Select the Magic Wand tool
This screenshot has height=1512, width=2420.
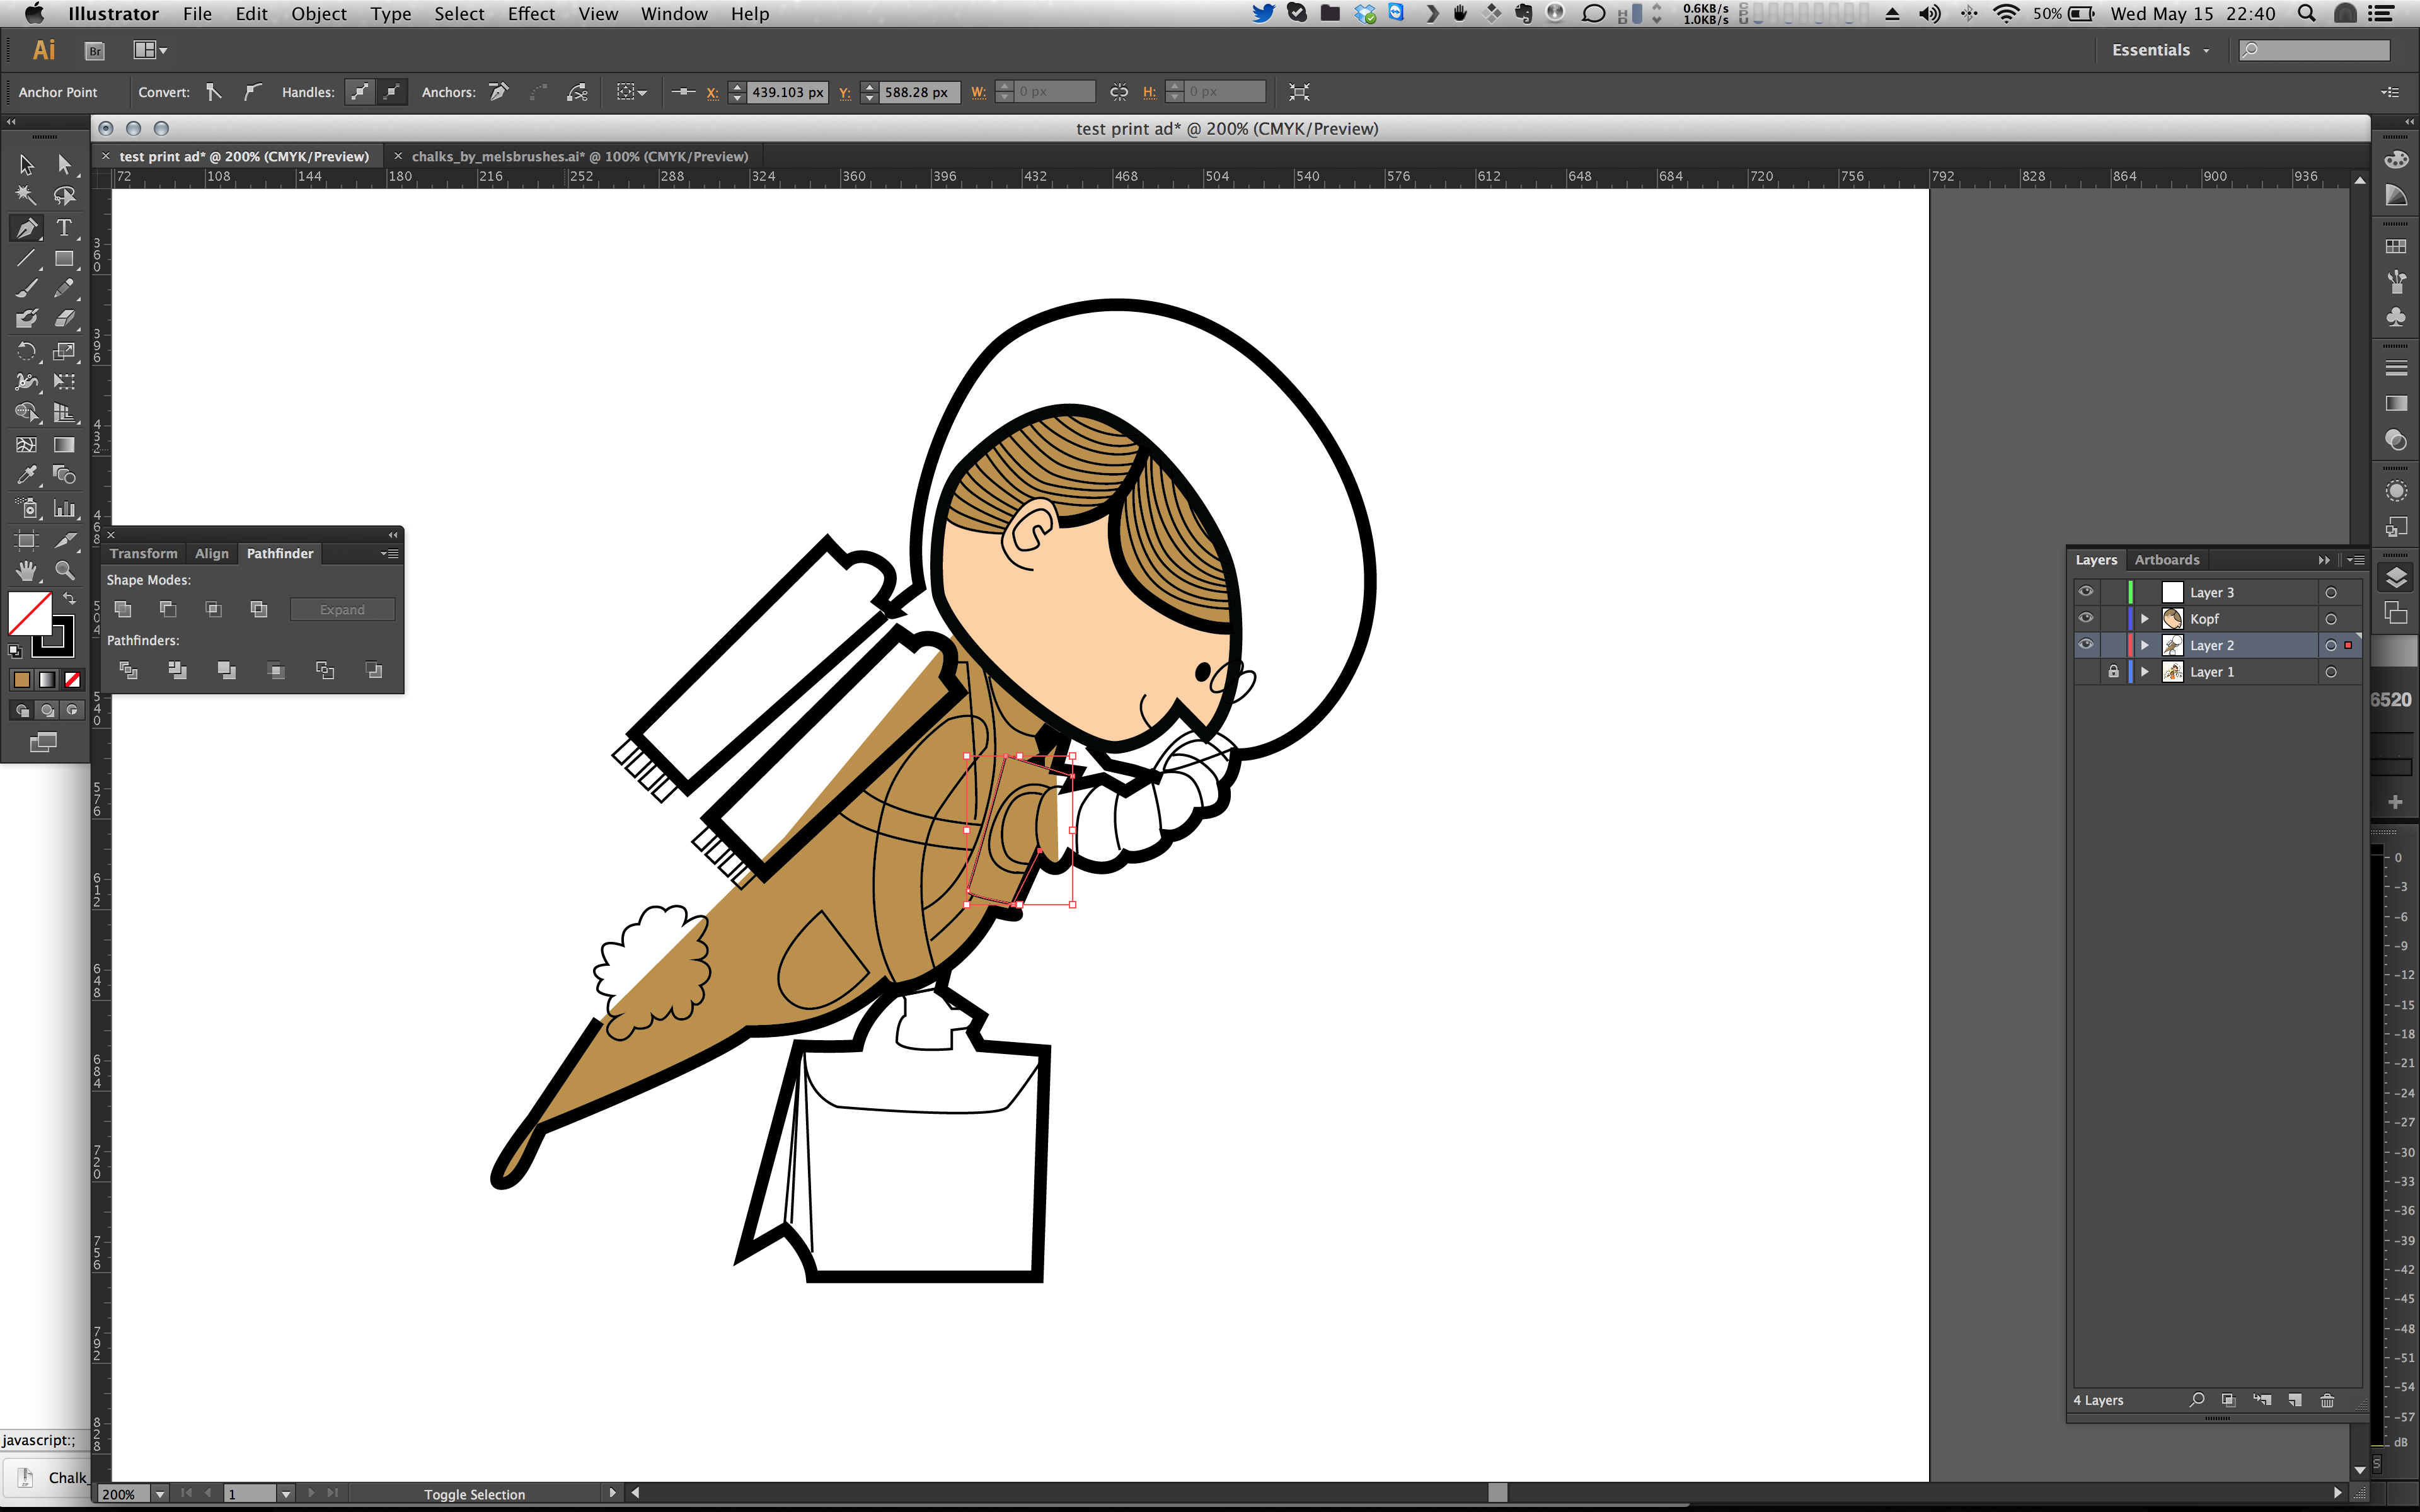coord(26,195)
